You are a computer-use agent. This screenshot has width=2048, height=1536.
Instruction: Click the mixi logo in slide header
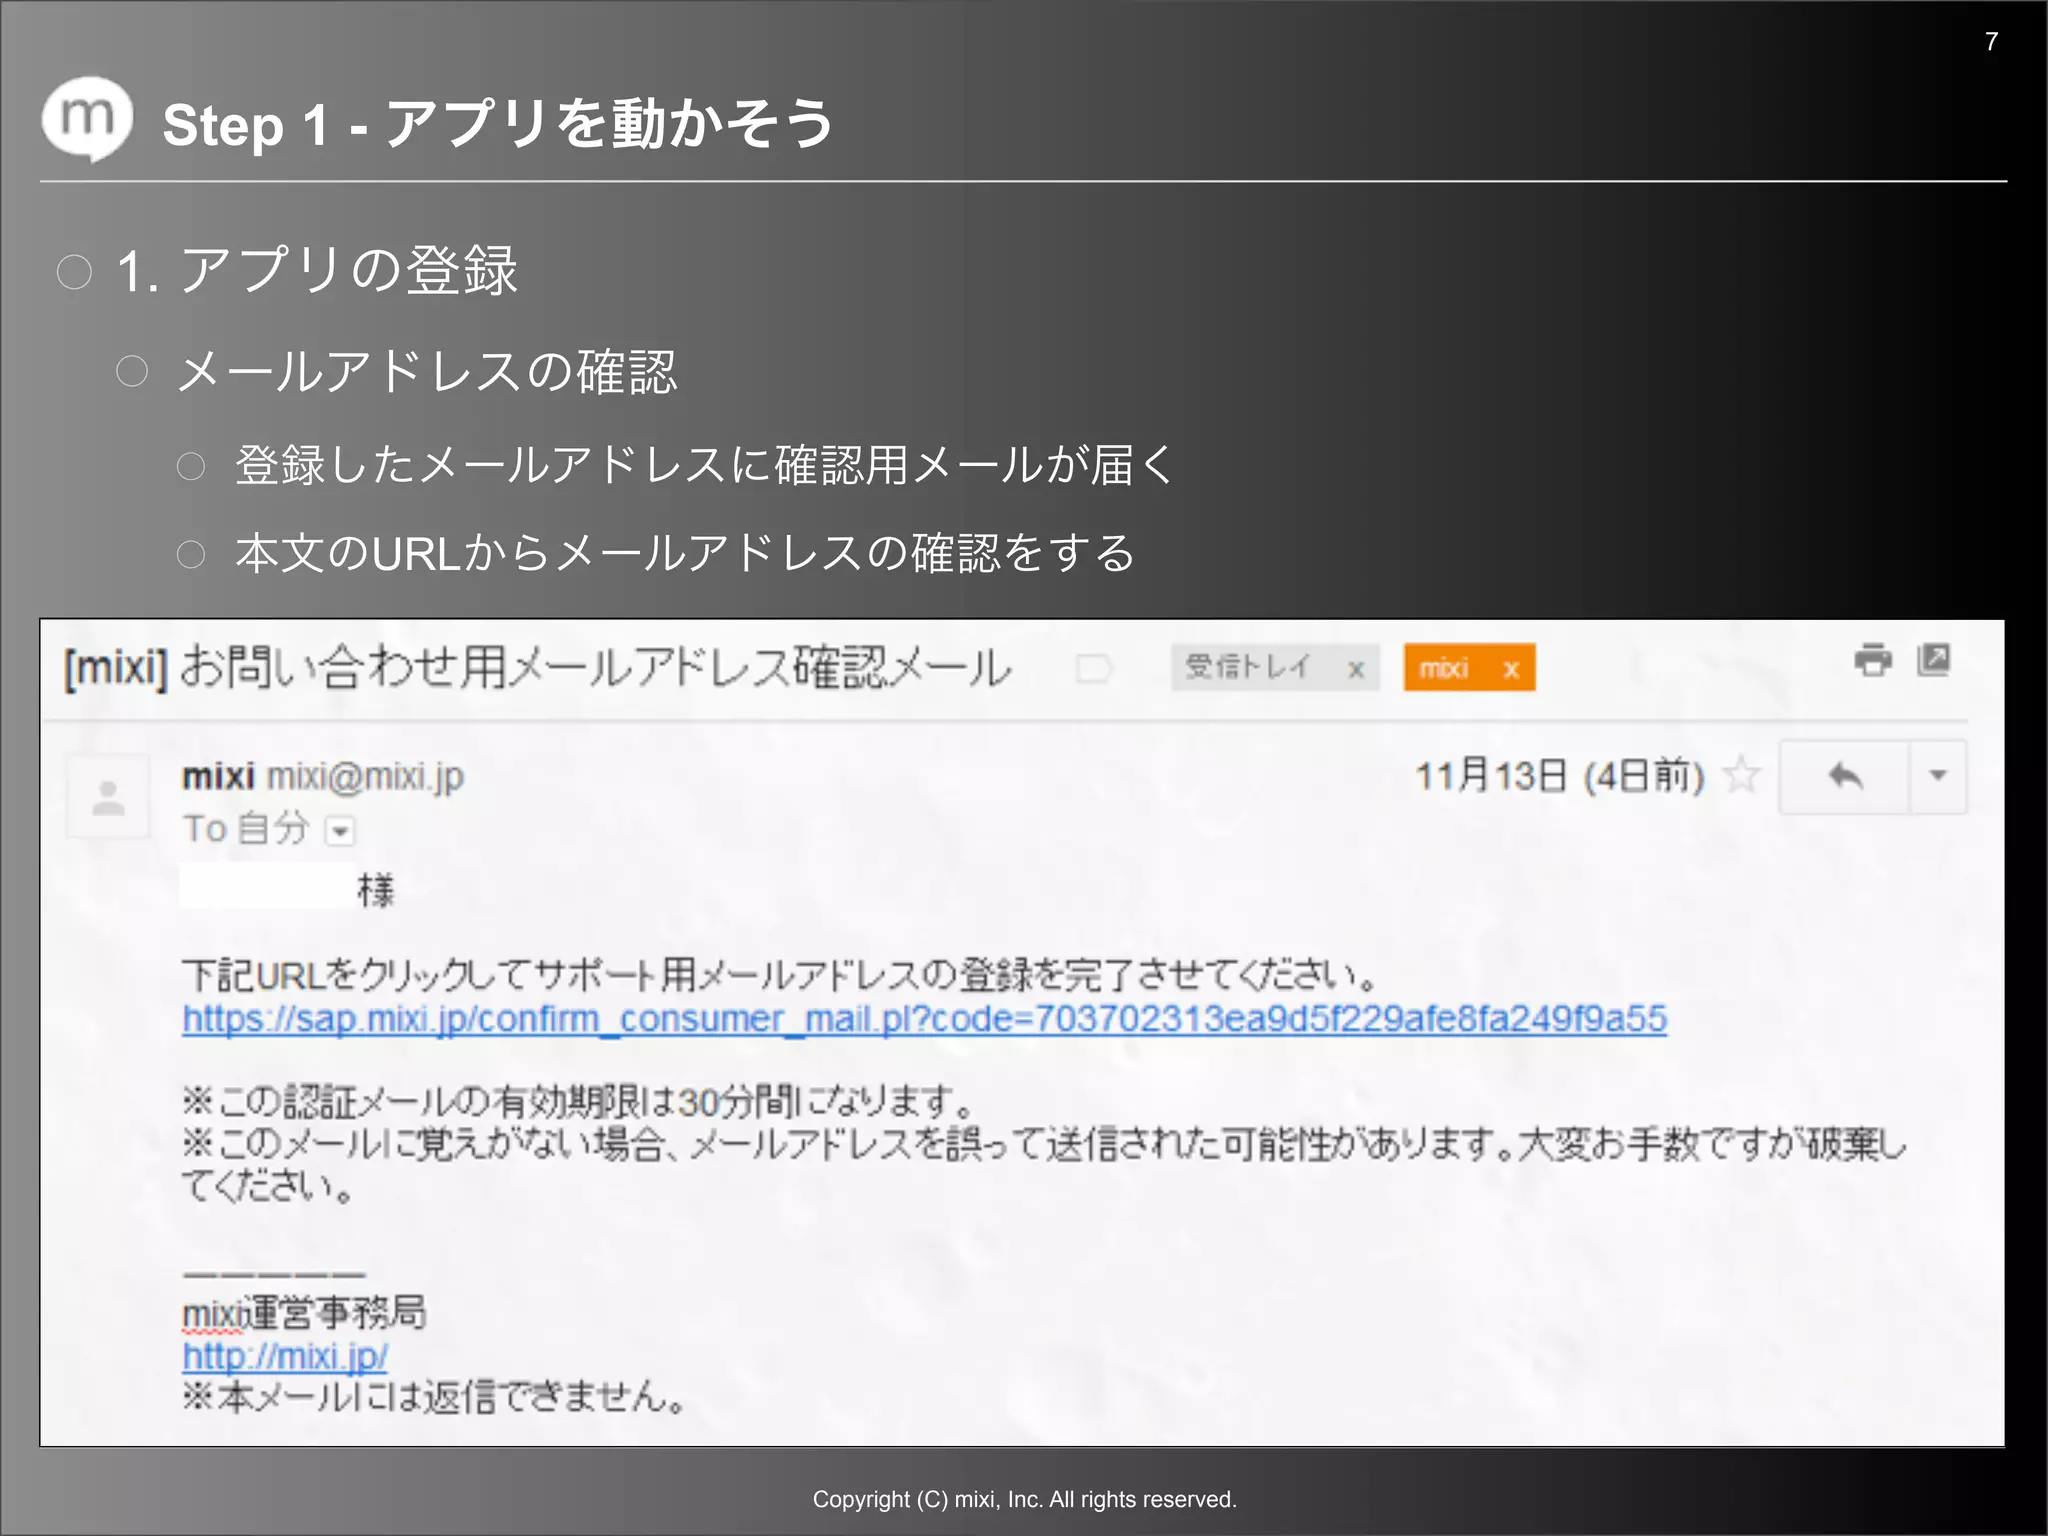[x=88, y=119]
